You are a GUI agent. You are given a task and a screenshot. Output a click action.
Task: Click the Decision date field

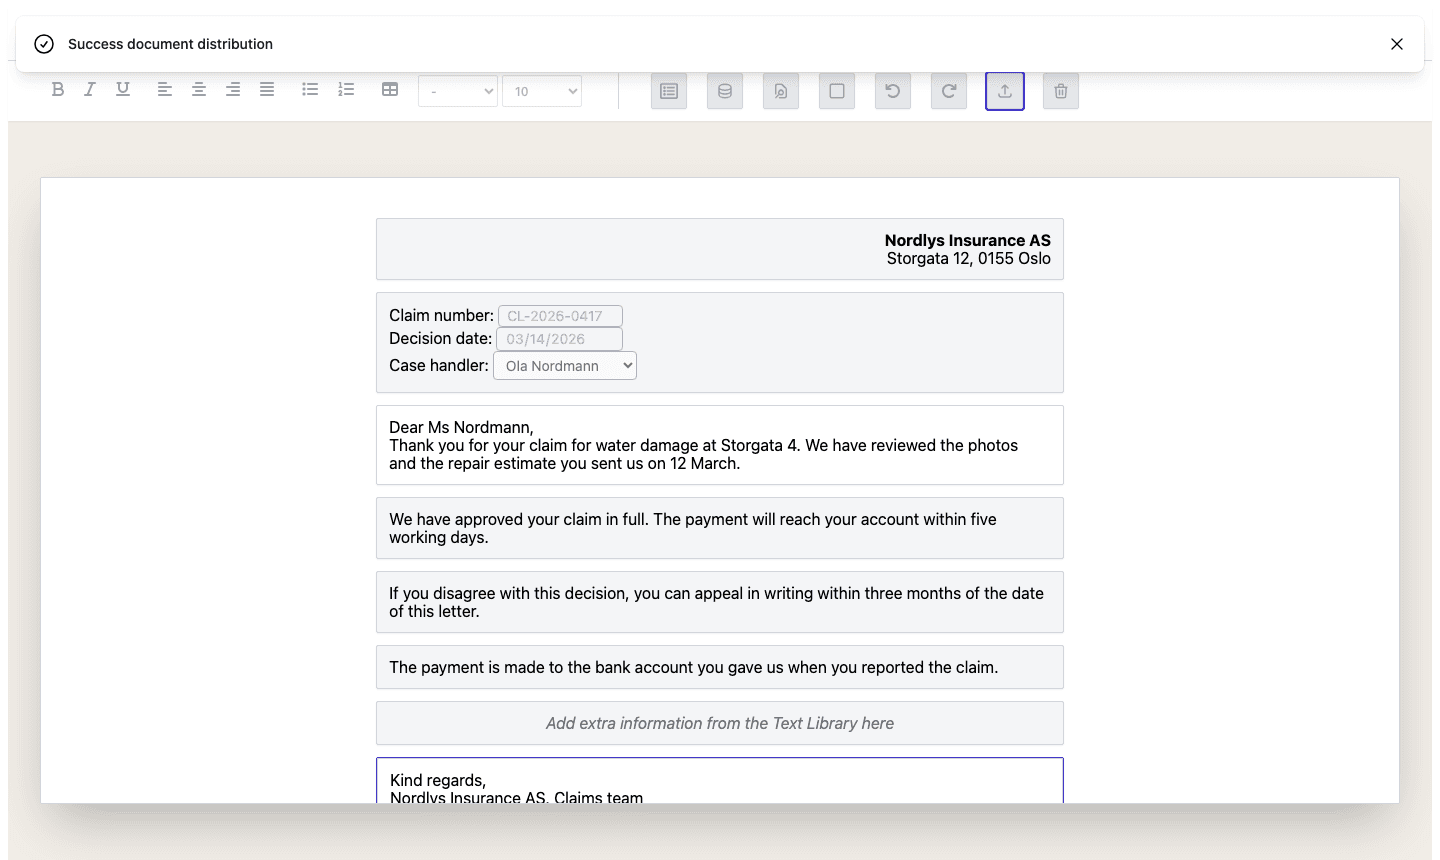tap(559, 339)
